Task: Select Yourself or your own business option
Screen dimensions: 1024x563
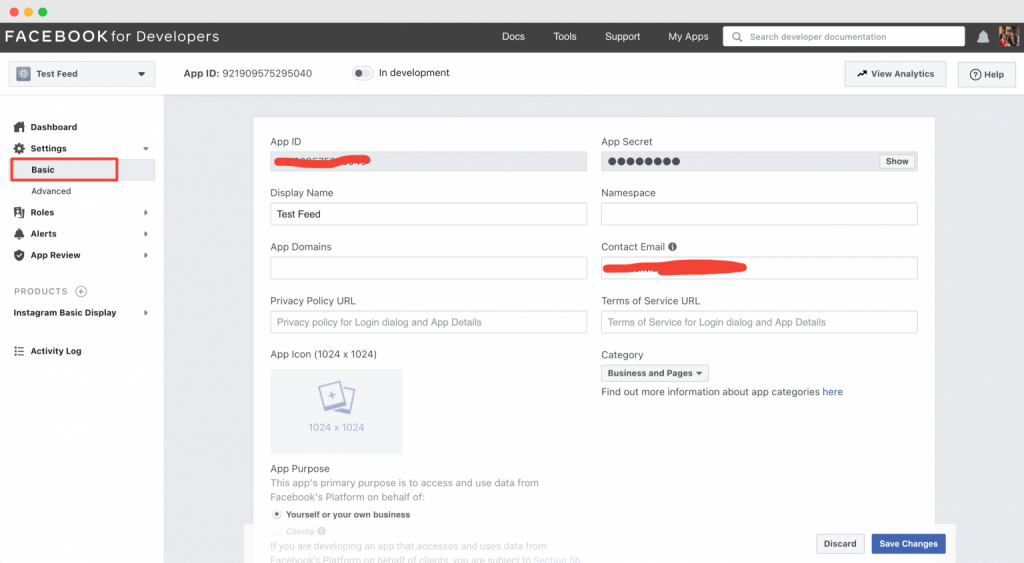Action: [x=277, y=515]
